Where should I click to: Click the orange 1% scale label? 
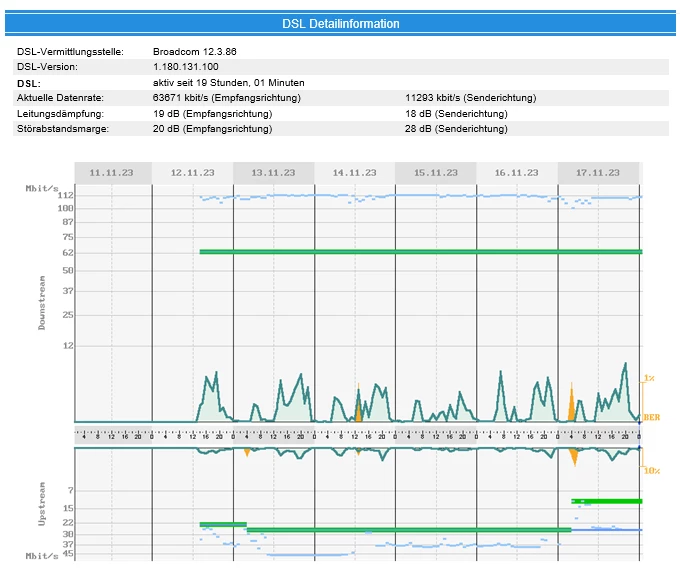tap(649, 378)
